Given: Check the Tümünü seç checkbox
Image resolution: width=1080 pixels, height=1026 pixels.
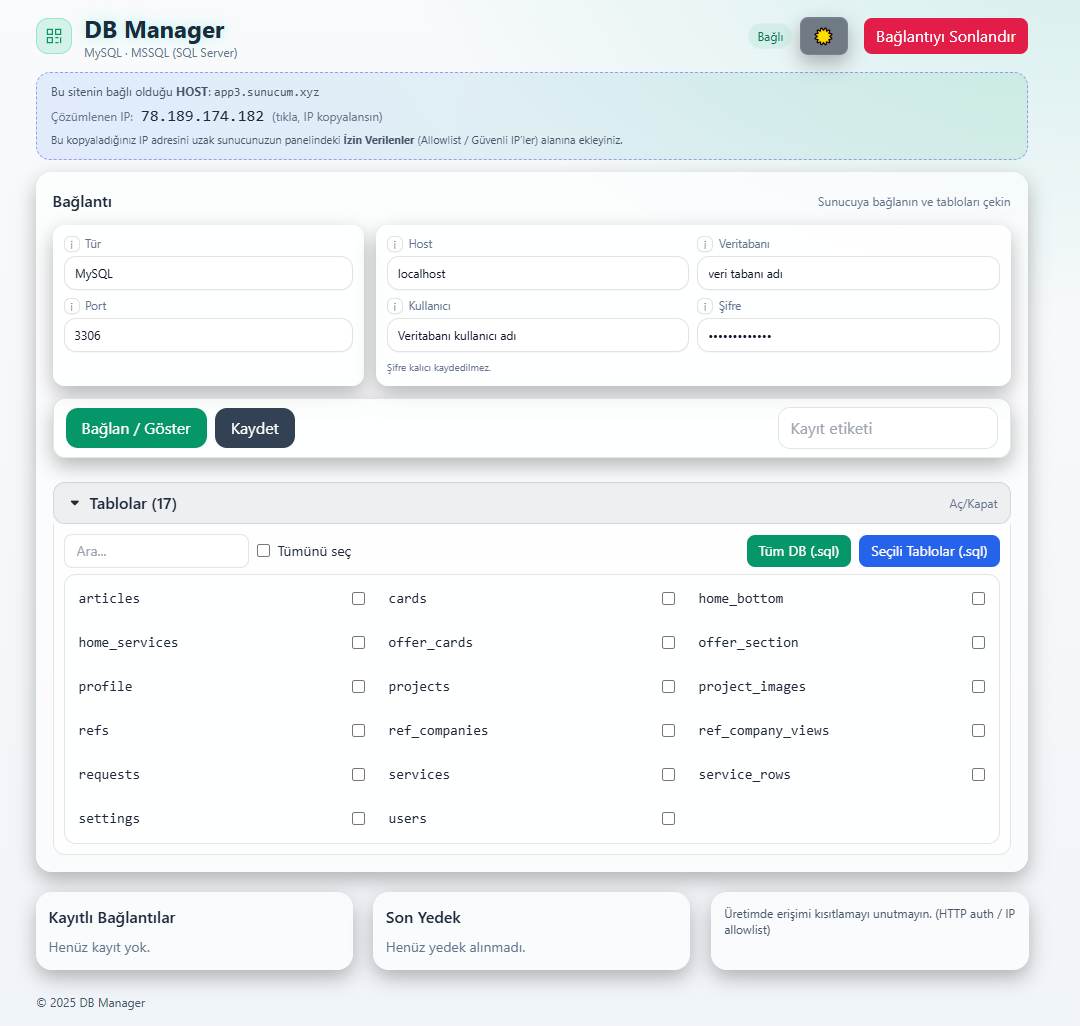Looking at the screenshot, I should (264, 551).
